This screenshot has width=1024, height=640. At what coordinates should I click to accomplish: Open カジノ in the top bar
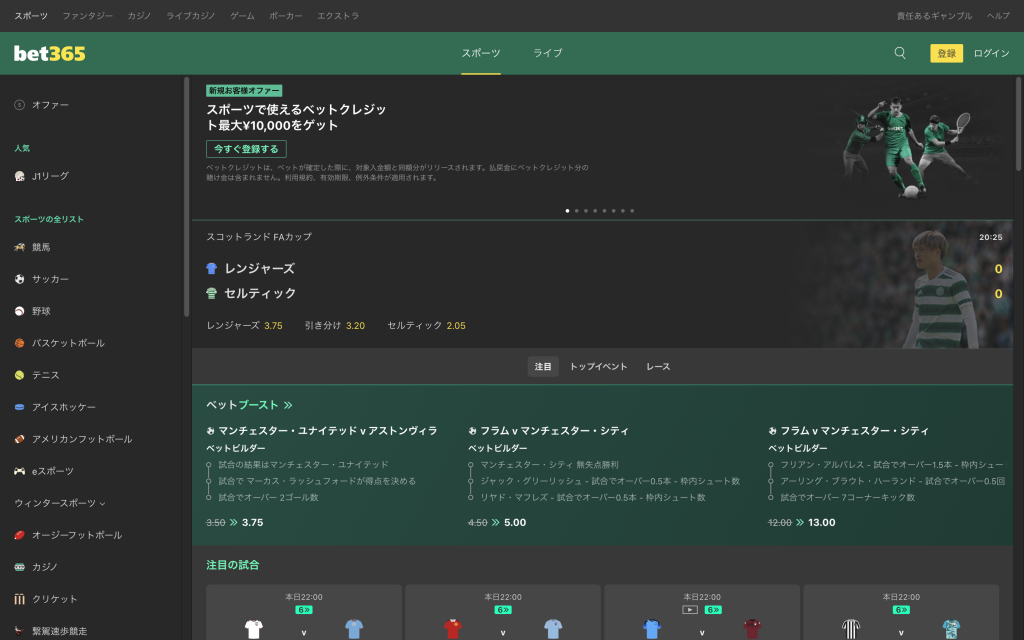coord(139,16)
